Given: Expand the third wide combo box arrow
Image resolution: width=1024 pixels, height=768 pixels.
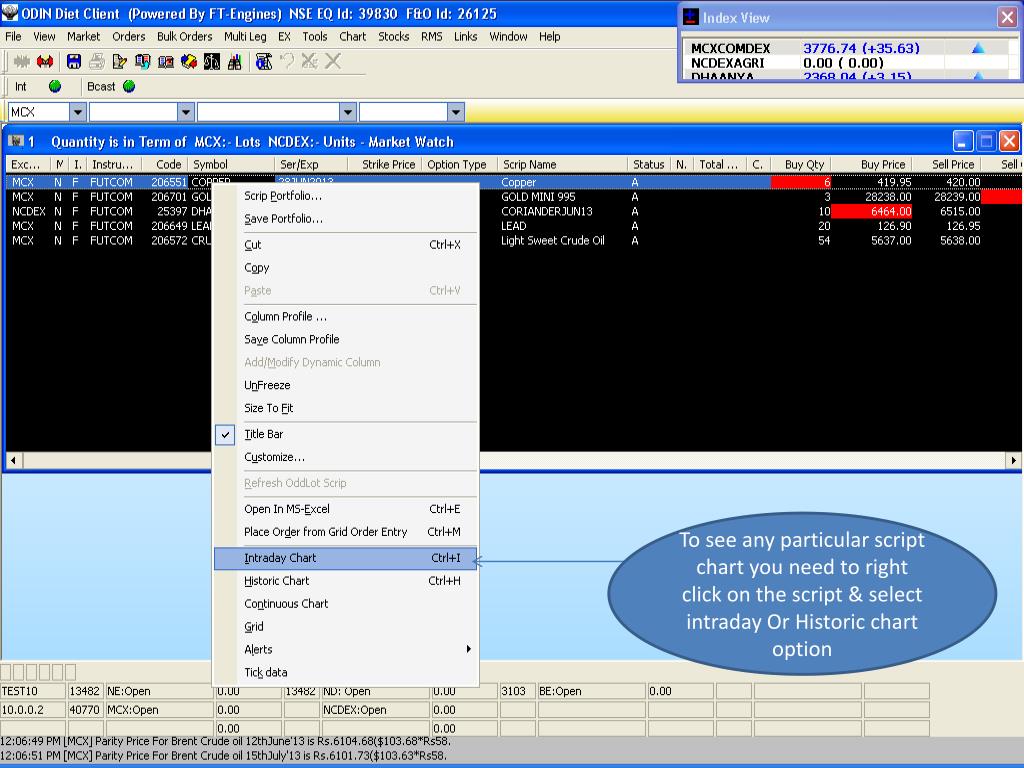Looking at the screenshot, I should click(x=347, y=112).
